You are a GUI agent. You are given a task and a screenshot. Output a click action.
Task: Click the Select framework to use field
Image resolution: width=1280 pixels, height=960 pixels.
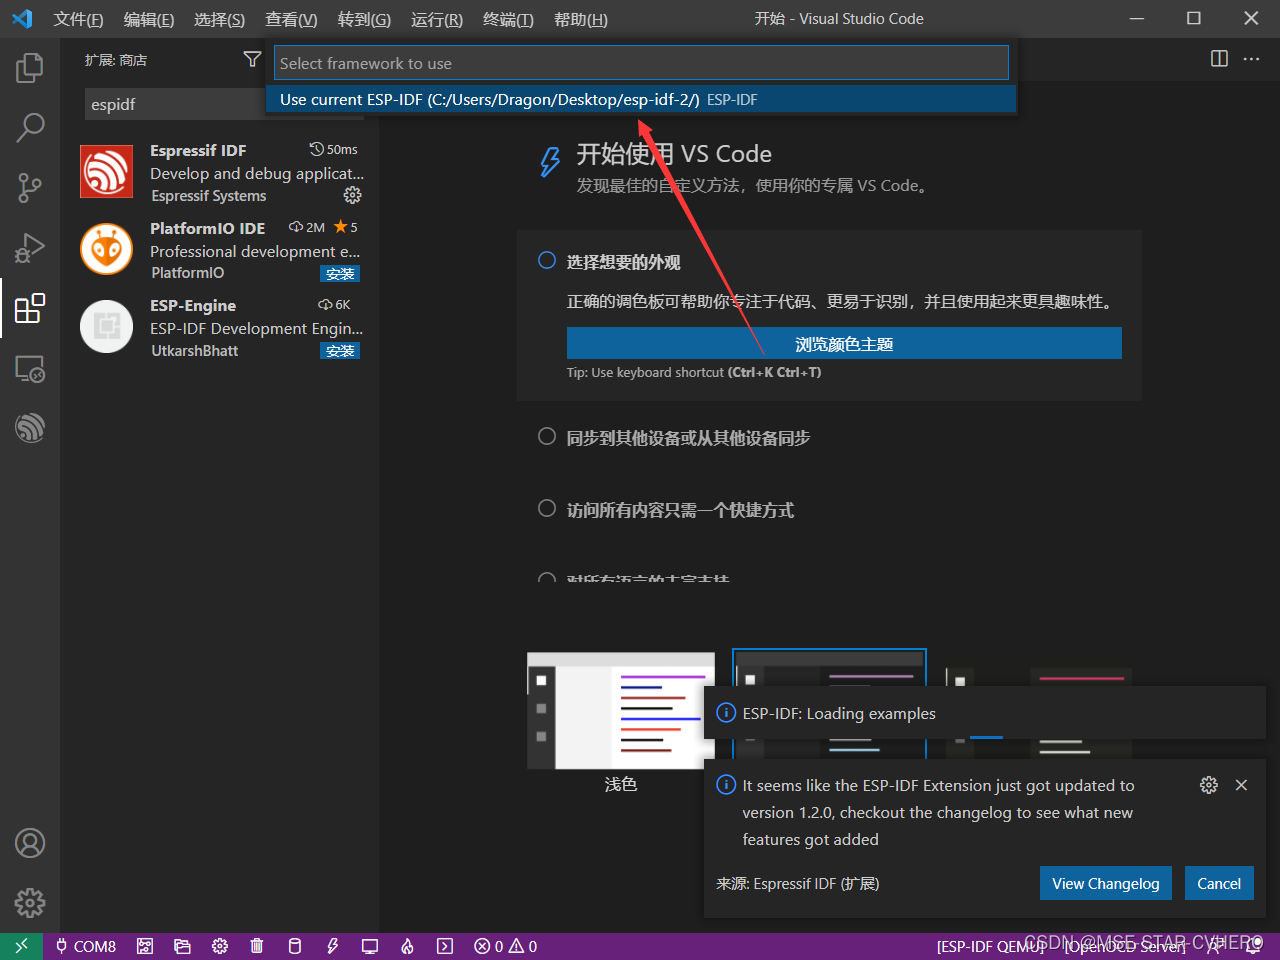[x=641, y=63]
